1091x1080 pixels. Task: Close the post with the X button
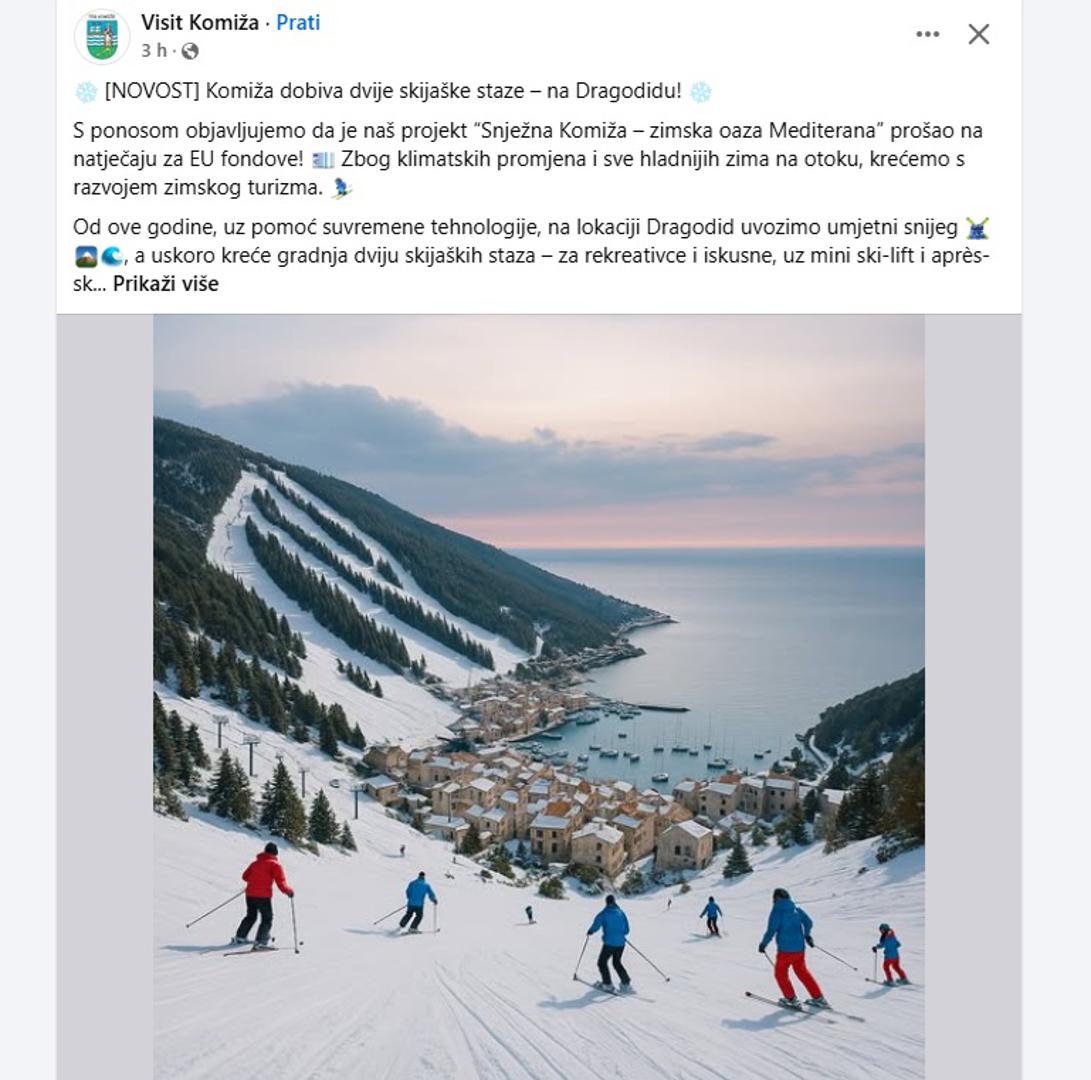(978, 34)
